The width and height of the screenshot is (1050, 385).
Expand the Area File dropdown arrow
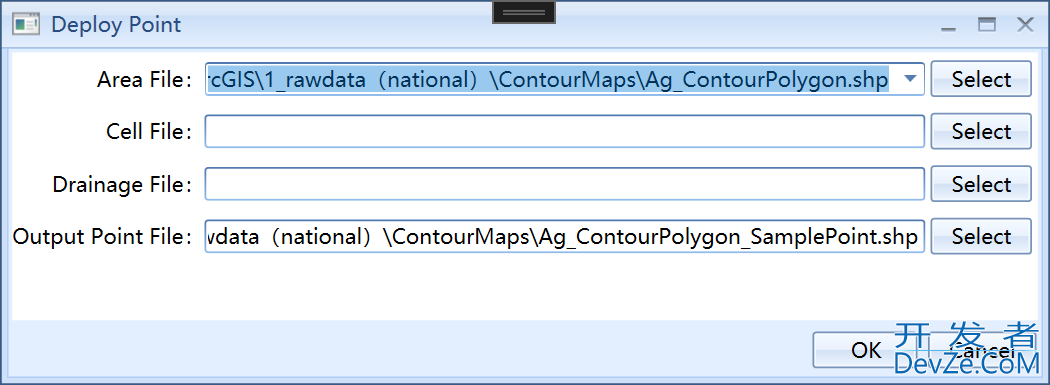coord(909,79)
